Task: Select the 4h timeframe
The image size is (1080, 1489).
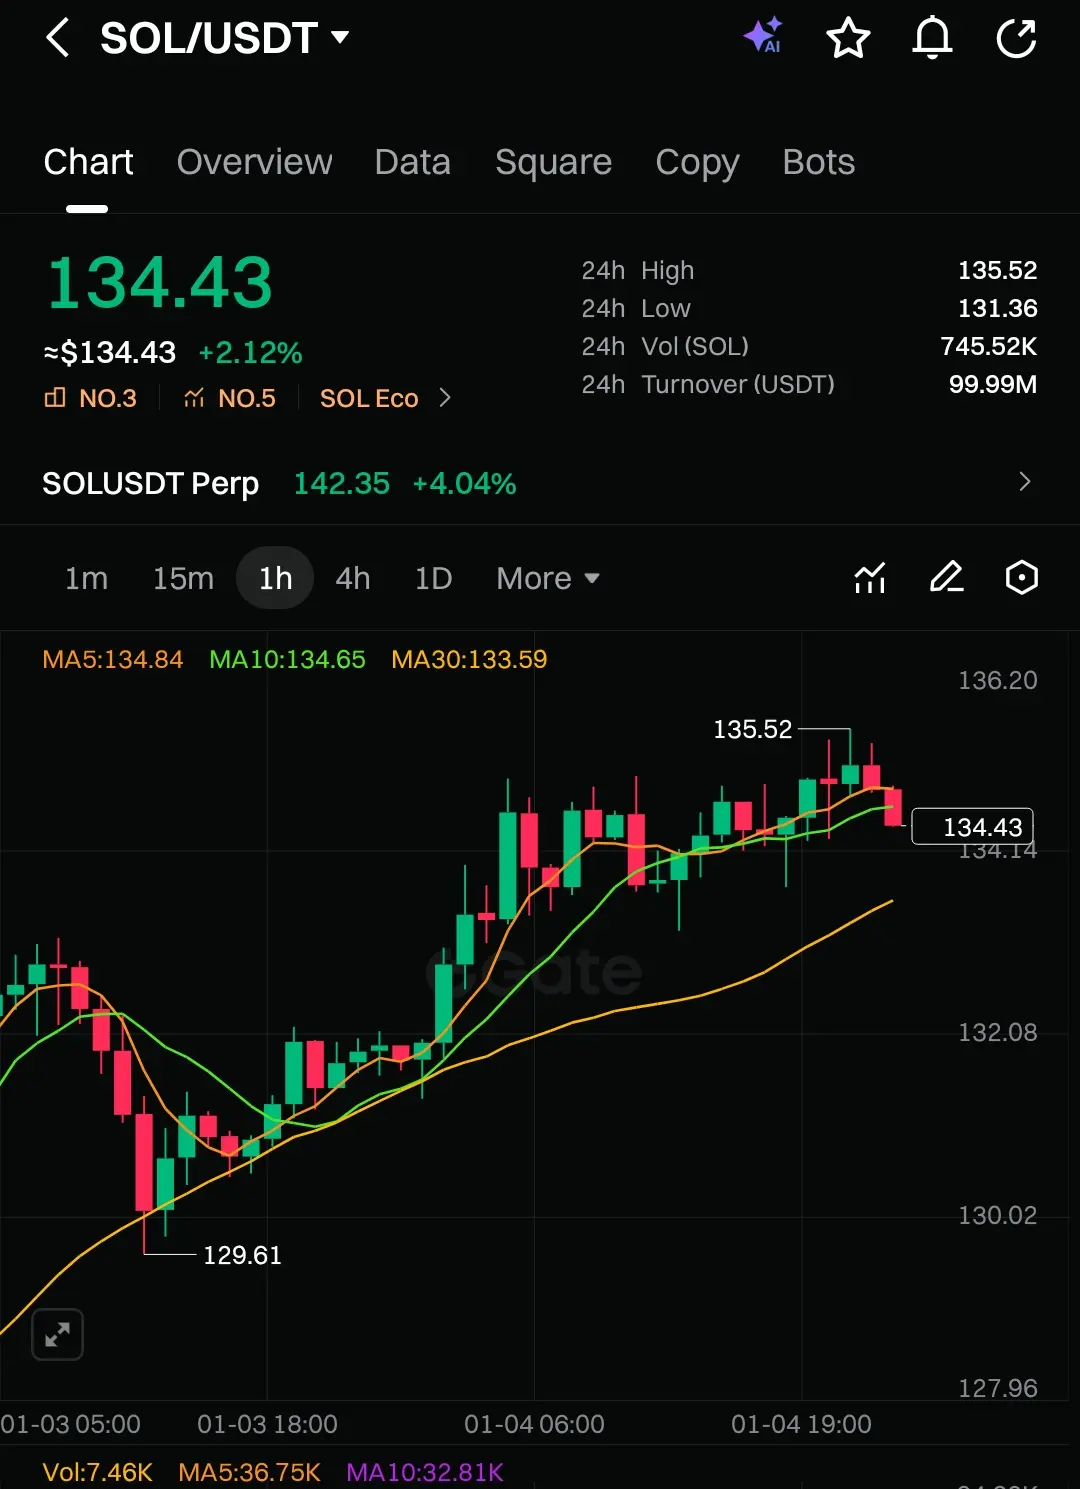Action: coord(353,578)
